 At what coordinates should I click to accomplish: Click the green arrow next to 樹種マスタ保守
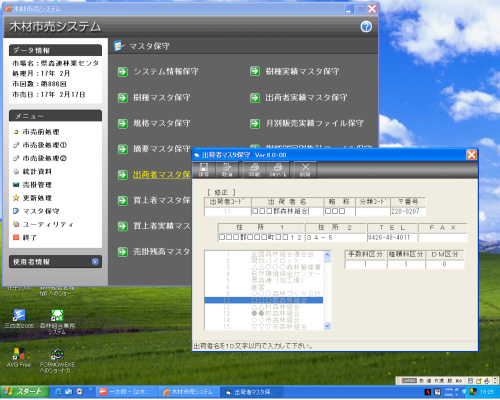(x=123, y=98)
